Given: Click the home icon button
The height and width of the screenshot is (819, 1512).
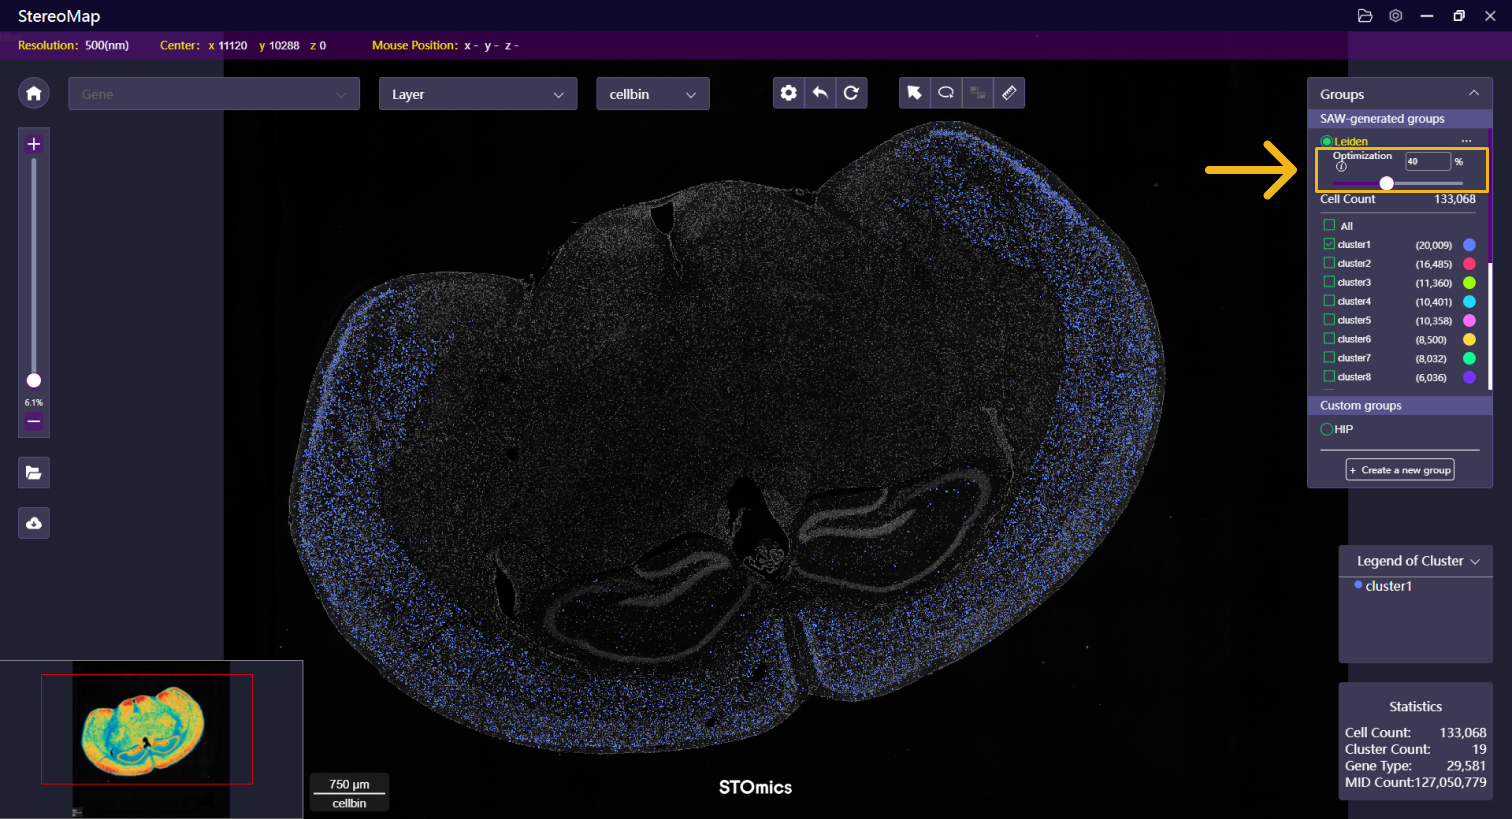Looking at the screenshot, I should pyautogui.click(x=34, y=93).
